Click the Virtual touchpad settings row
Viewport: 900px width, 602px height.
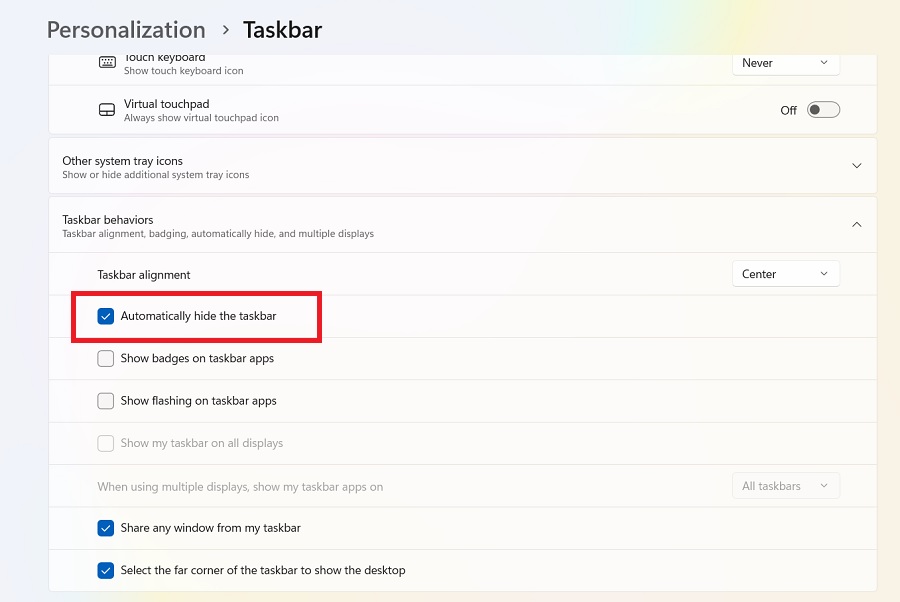(400, 109)
